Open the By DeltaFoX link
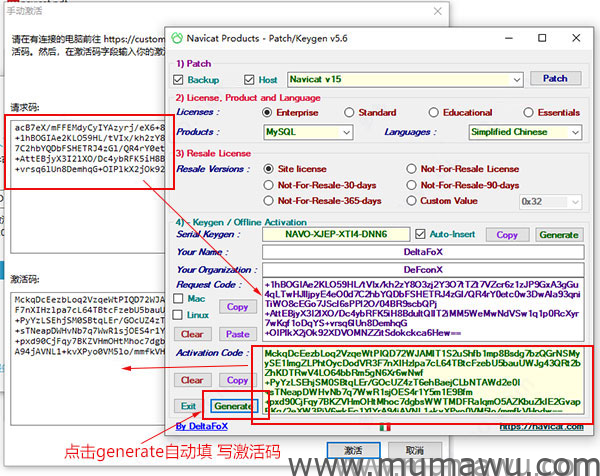600x476 pixels. [202, 426]
